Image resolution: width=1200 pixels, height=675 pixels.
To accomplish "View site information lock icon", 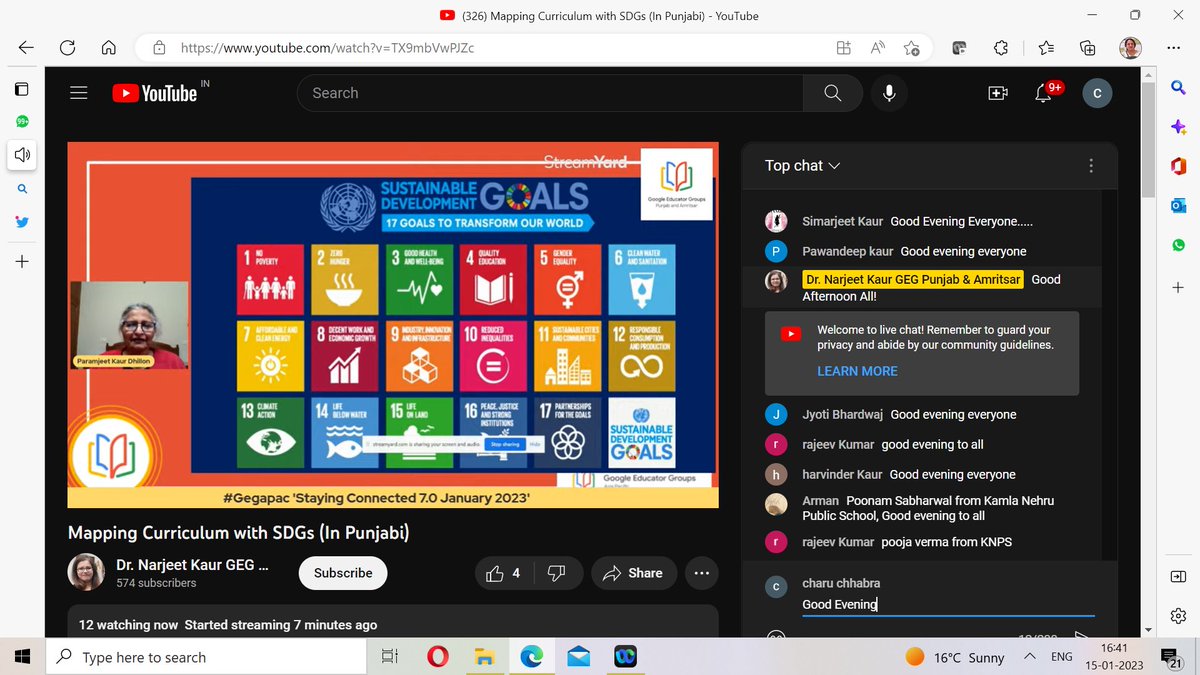I will coord(158,48).
